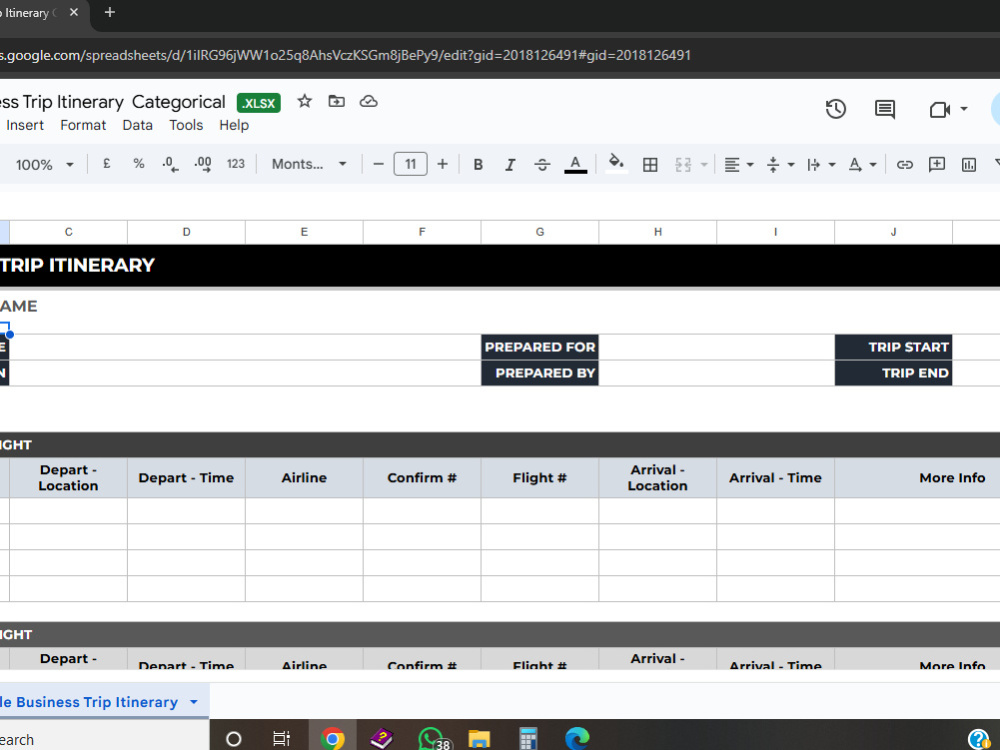This screenshot has width=1000, height=750.
Task: Open the Tools menu
Action: coord(186,125)
